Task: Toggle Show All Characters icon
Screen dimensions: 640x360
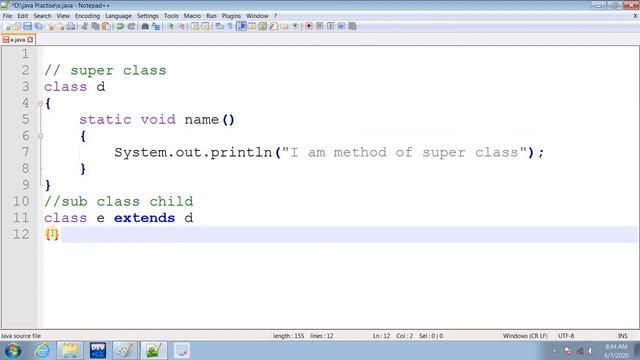Action: tap(230, 27)
